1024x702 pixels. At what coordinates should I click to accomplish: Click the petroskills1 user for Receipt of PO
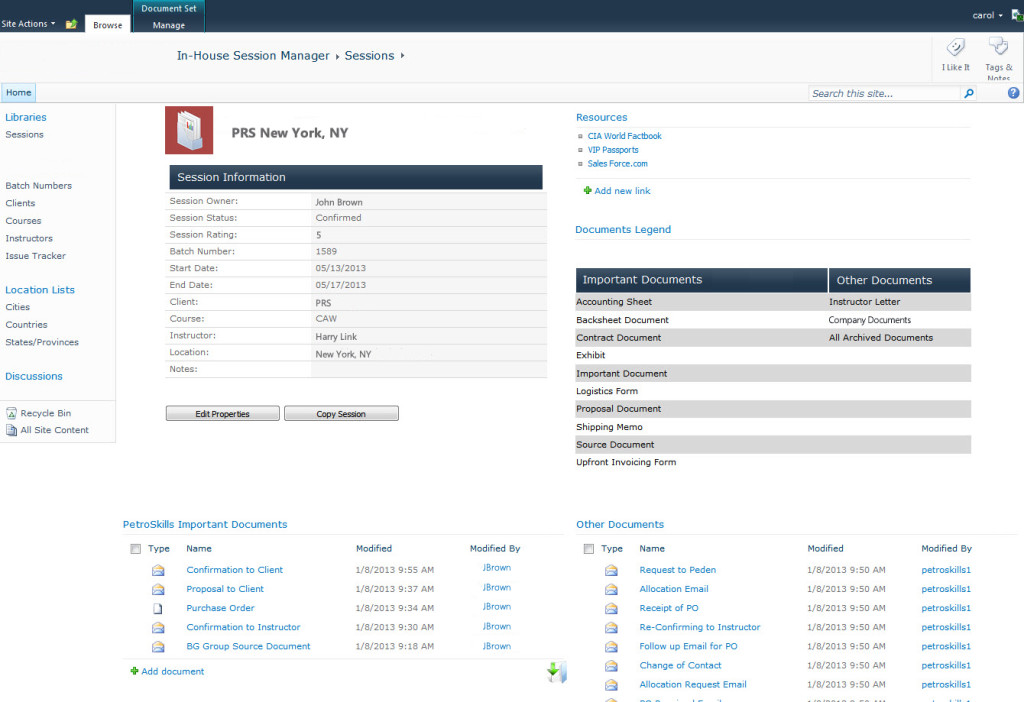coord(946,608)
